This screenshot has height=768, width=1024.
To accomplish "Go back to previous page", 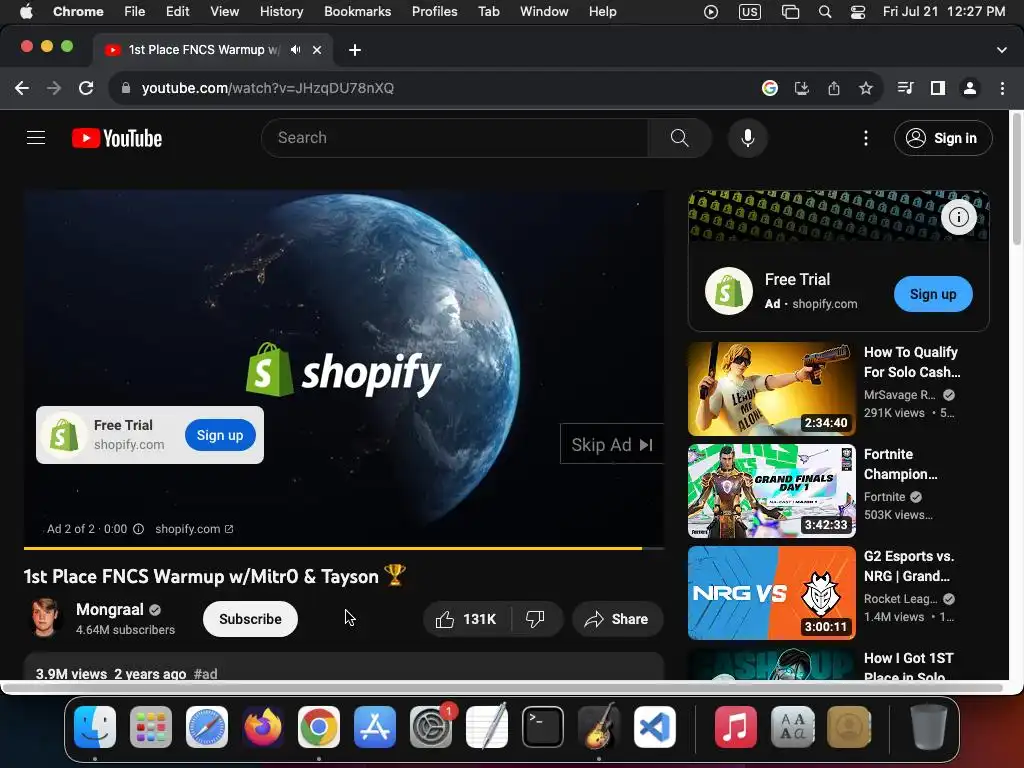I will pyautogui.click(x=22, y=88).
